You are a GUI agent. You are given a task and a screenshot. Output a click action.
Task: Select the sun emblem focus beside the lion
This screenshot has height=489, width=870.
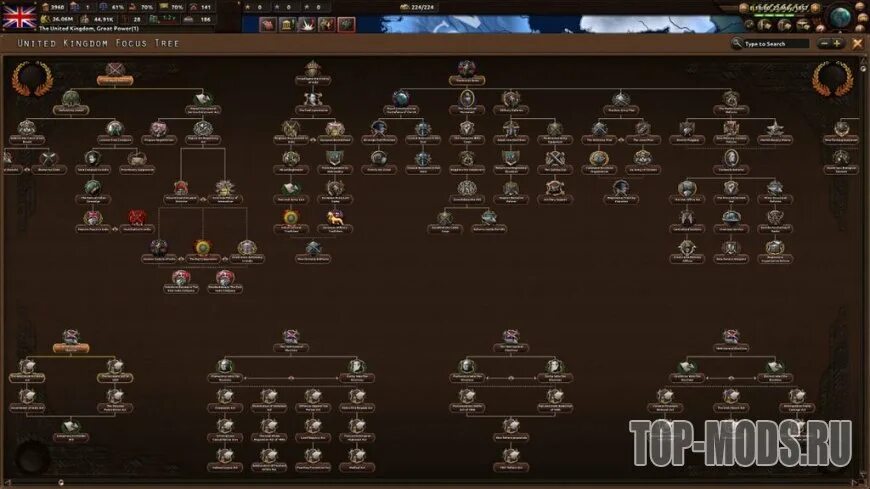pos(291,221)
